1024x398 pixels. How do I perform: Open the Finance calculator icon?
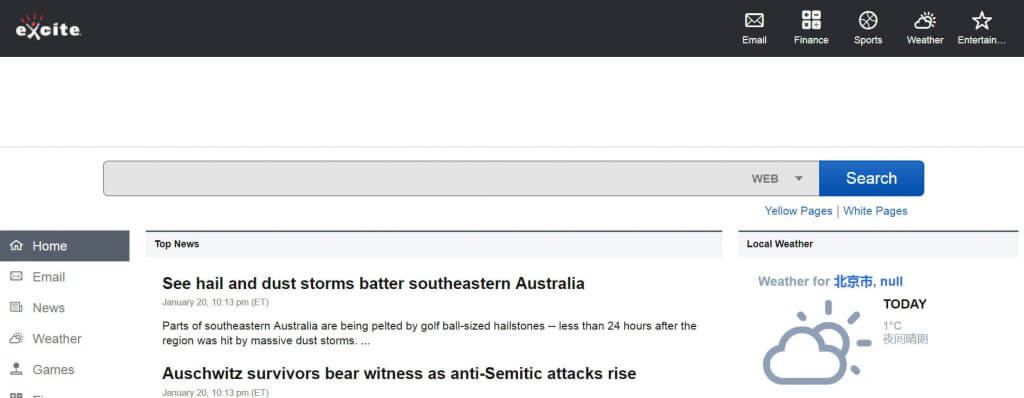(811, 20)
